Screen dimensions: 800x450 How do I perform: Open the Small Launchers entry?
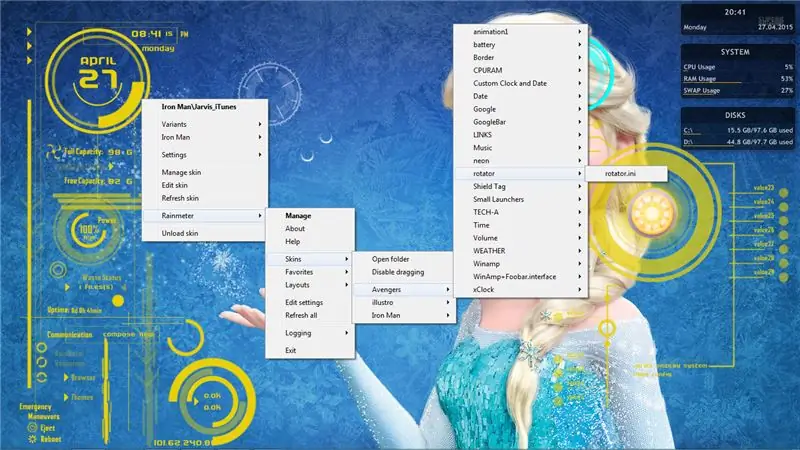pyautogui.click(x=520, y=199)
